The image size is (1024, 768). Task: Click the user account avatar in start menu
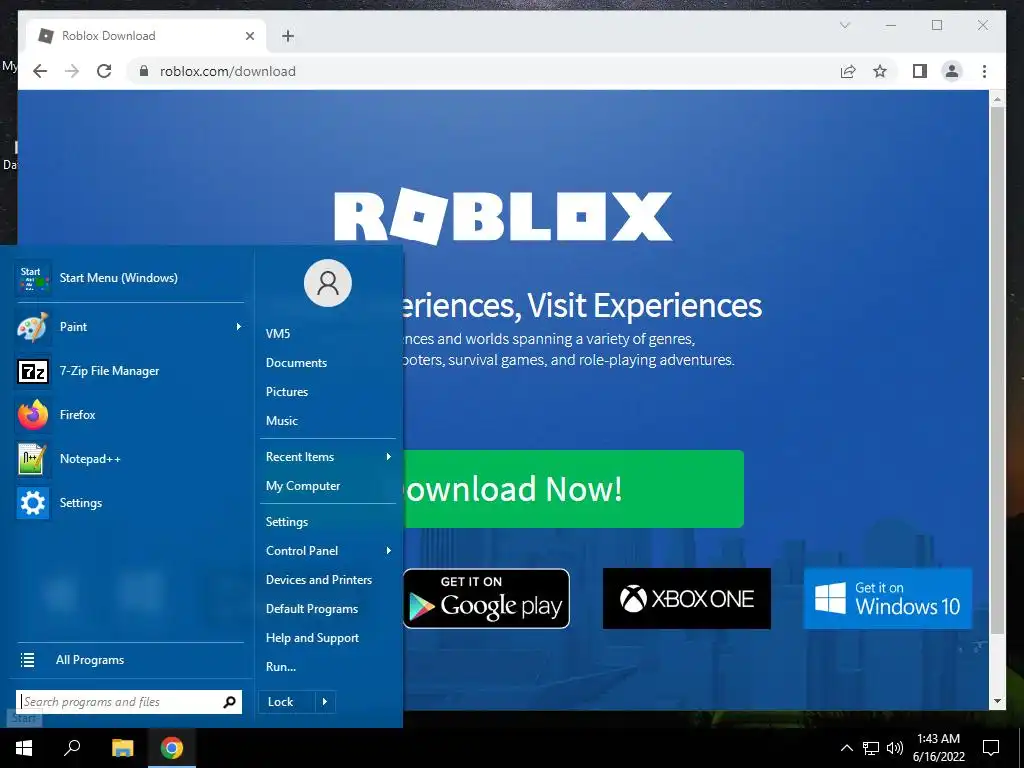(x=328, y=283)
